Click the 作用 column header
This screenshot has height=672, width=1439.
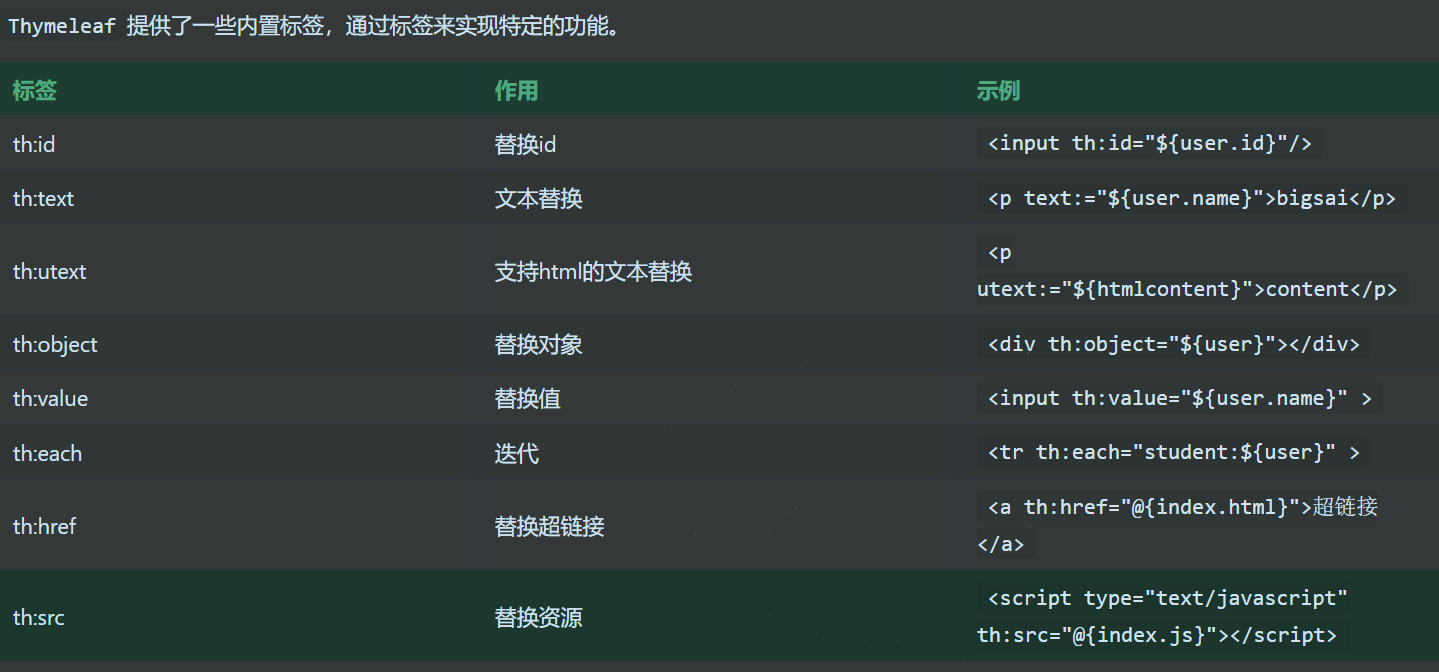[x=516, y=91]
